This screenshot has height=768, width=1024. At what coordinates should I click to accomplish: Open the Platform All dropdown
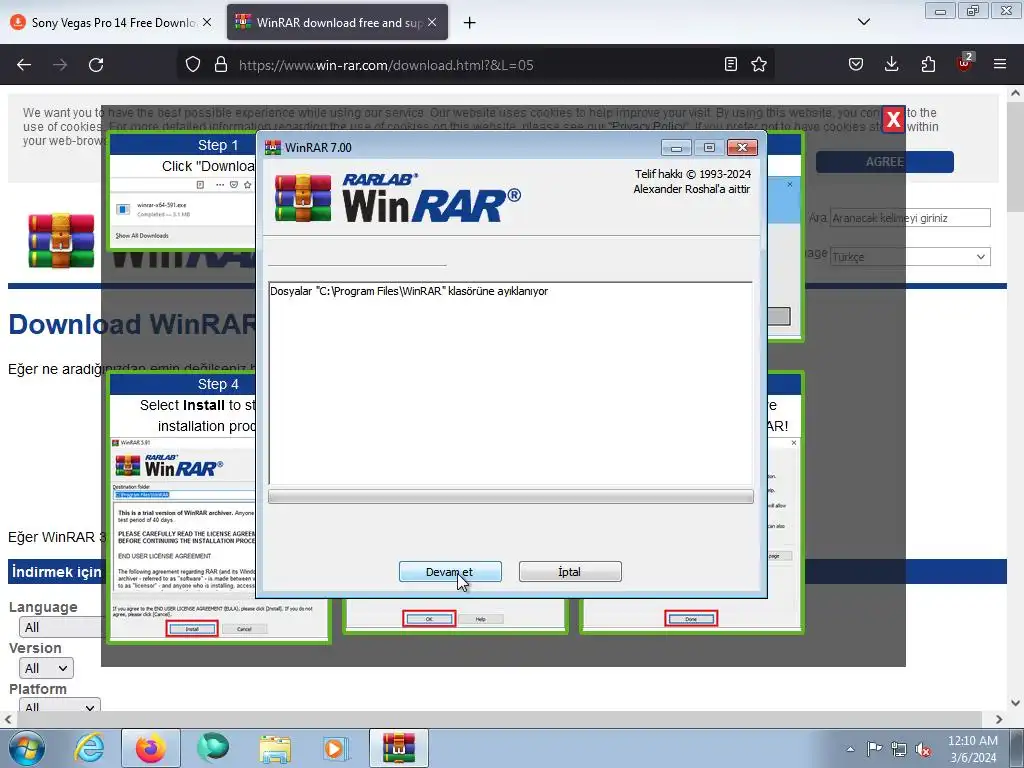coord(59,705)
